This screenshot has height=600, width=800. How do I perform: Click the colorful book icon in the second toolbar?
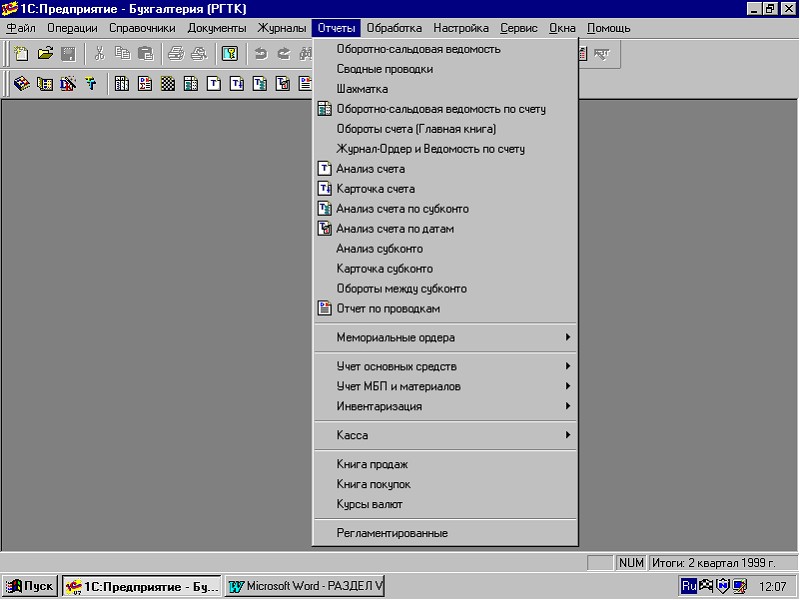21,83
